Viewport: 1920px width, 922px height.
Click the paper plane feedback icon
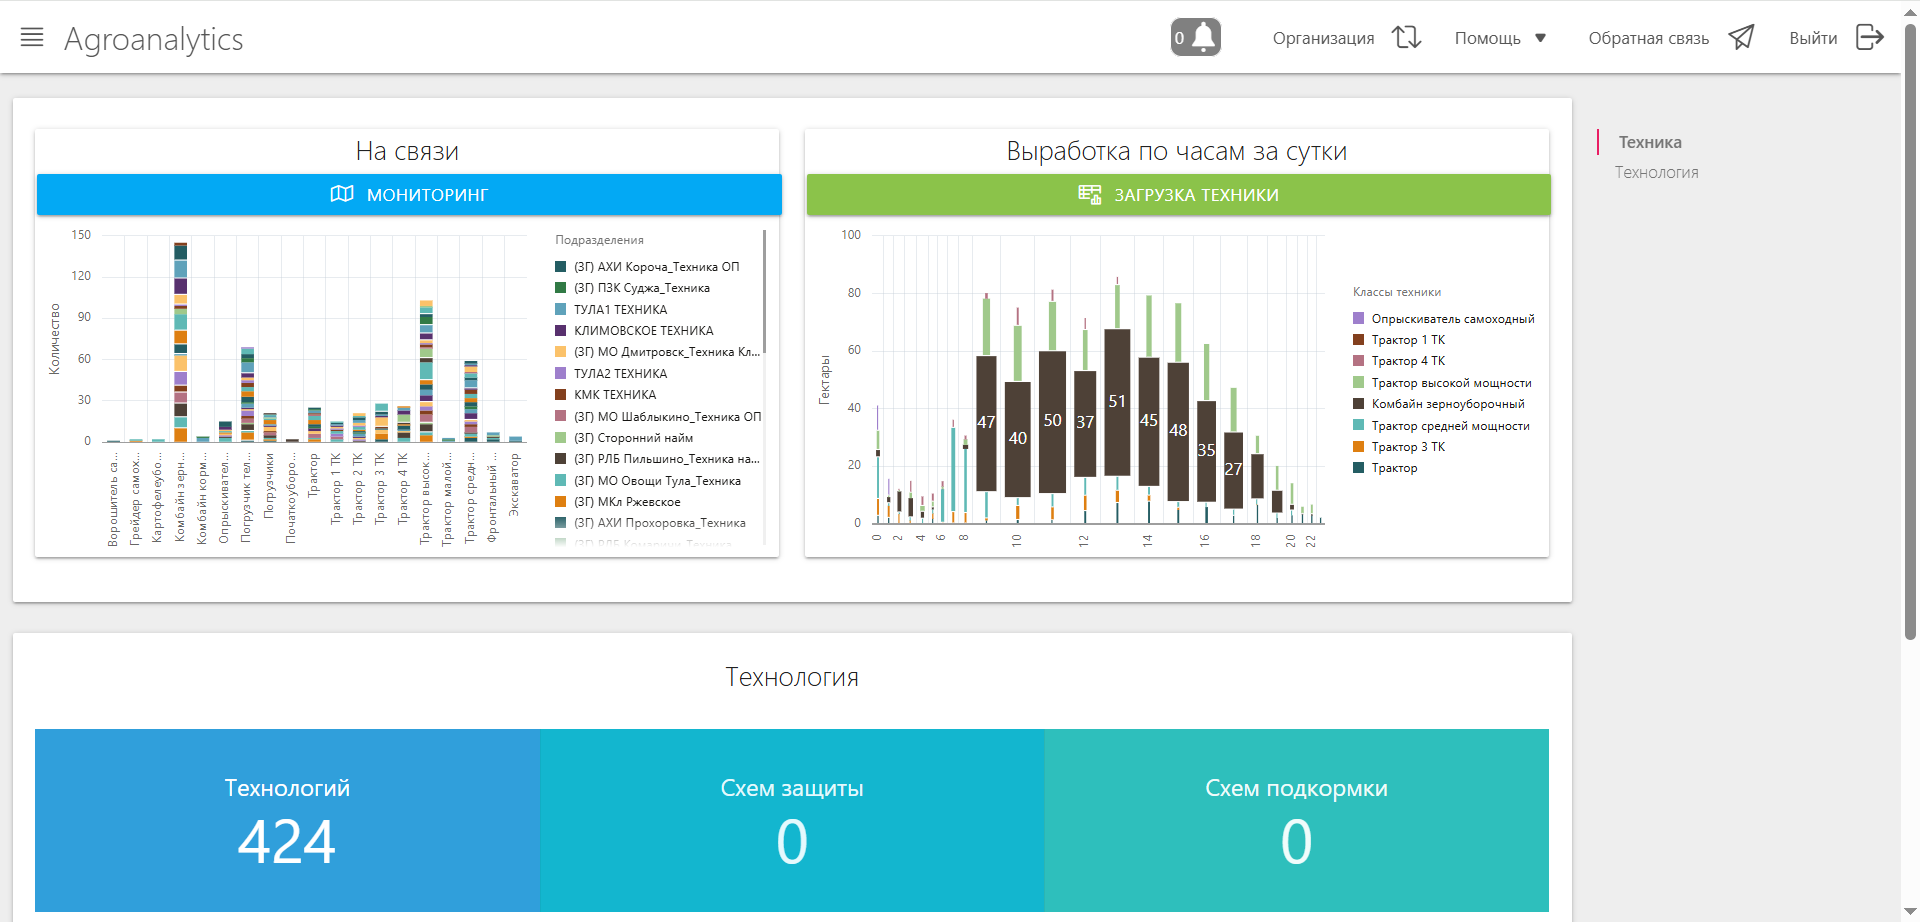[1741, 37]
